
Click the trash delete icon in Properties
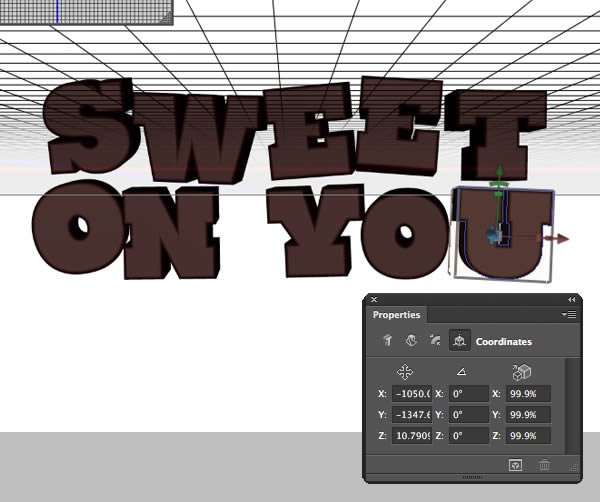click(x=544, y=465)
